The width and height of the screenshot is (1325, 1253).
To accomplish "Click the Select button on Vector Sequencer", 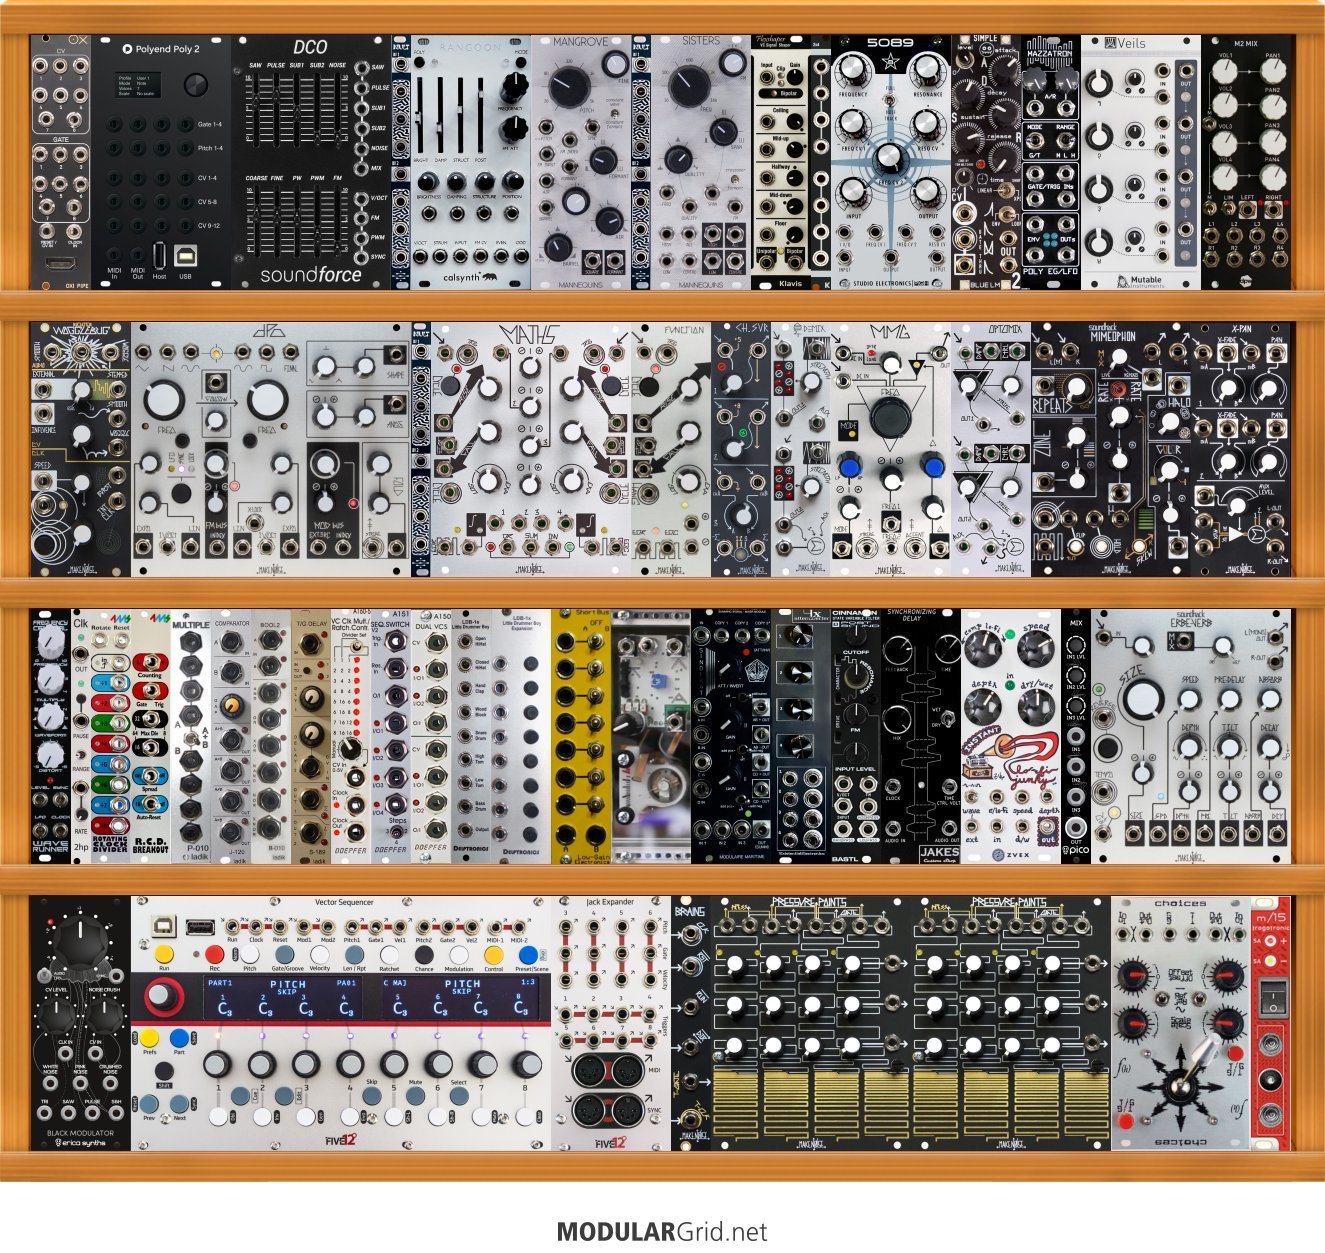I will [459, 1096].
